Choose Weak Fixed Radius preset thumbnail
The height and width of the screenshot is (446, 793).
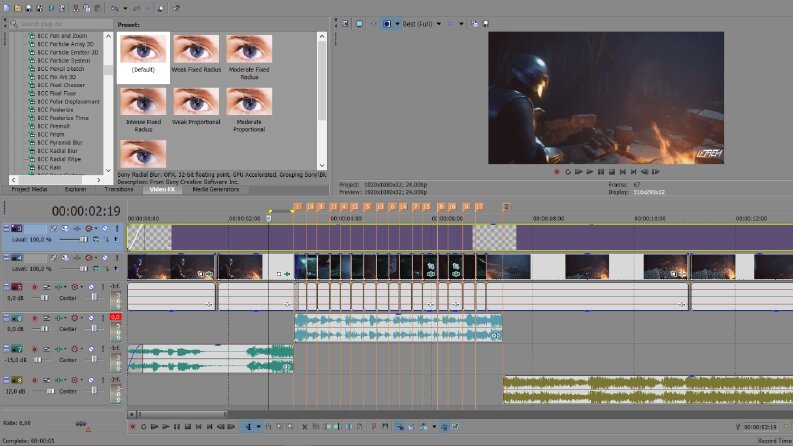pyautogui.click(x=196, y=49)
